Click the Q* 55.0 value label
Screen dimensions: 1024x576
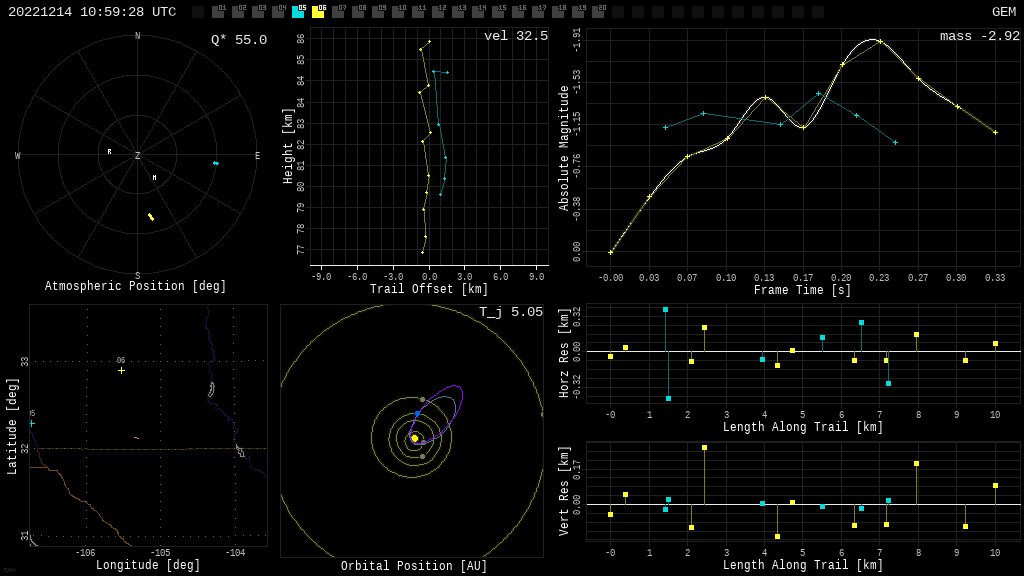pyautogui.click(x=239, y=40)
